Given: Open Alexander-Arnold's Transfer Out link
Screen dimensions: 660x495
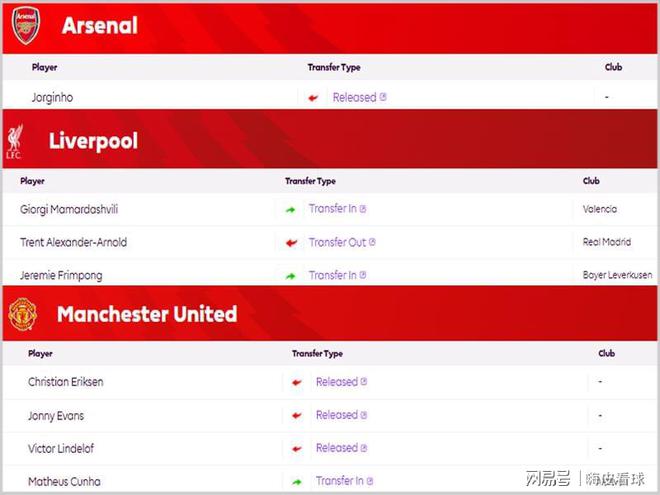Looking at the screenshot, I should [337, 242].
